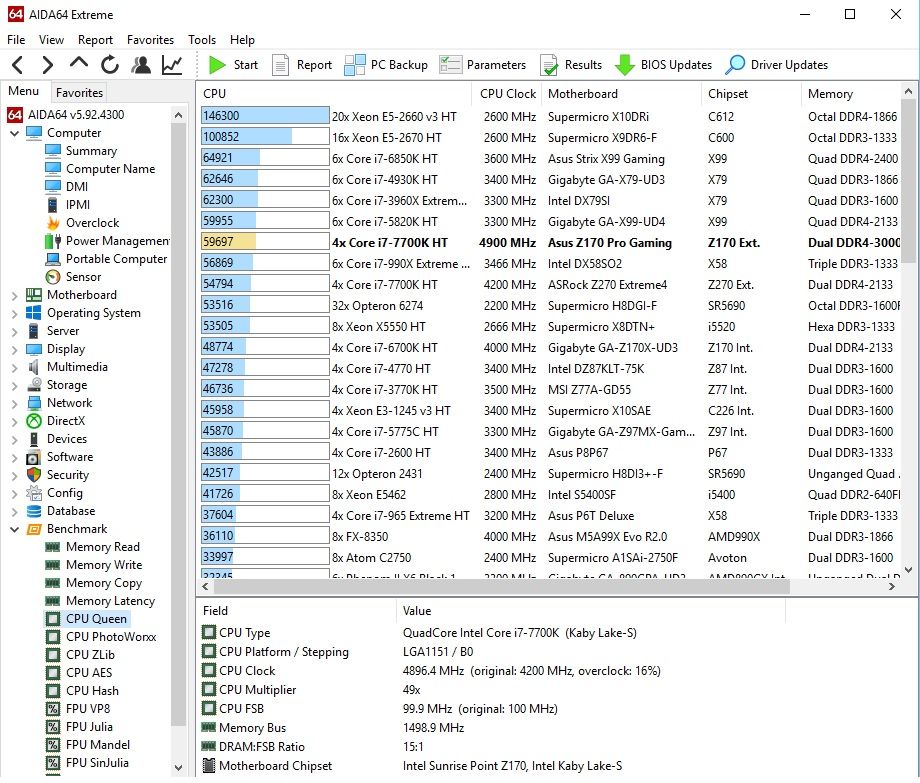Select FPU Mandel benchmark
920x783 pixels.
[x=98, y=745]
